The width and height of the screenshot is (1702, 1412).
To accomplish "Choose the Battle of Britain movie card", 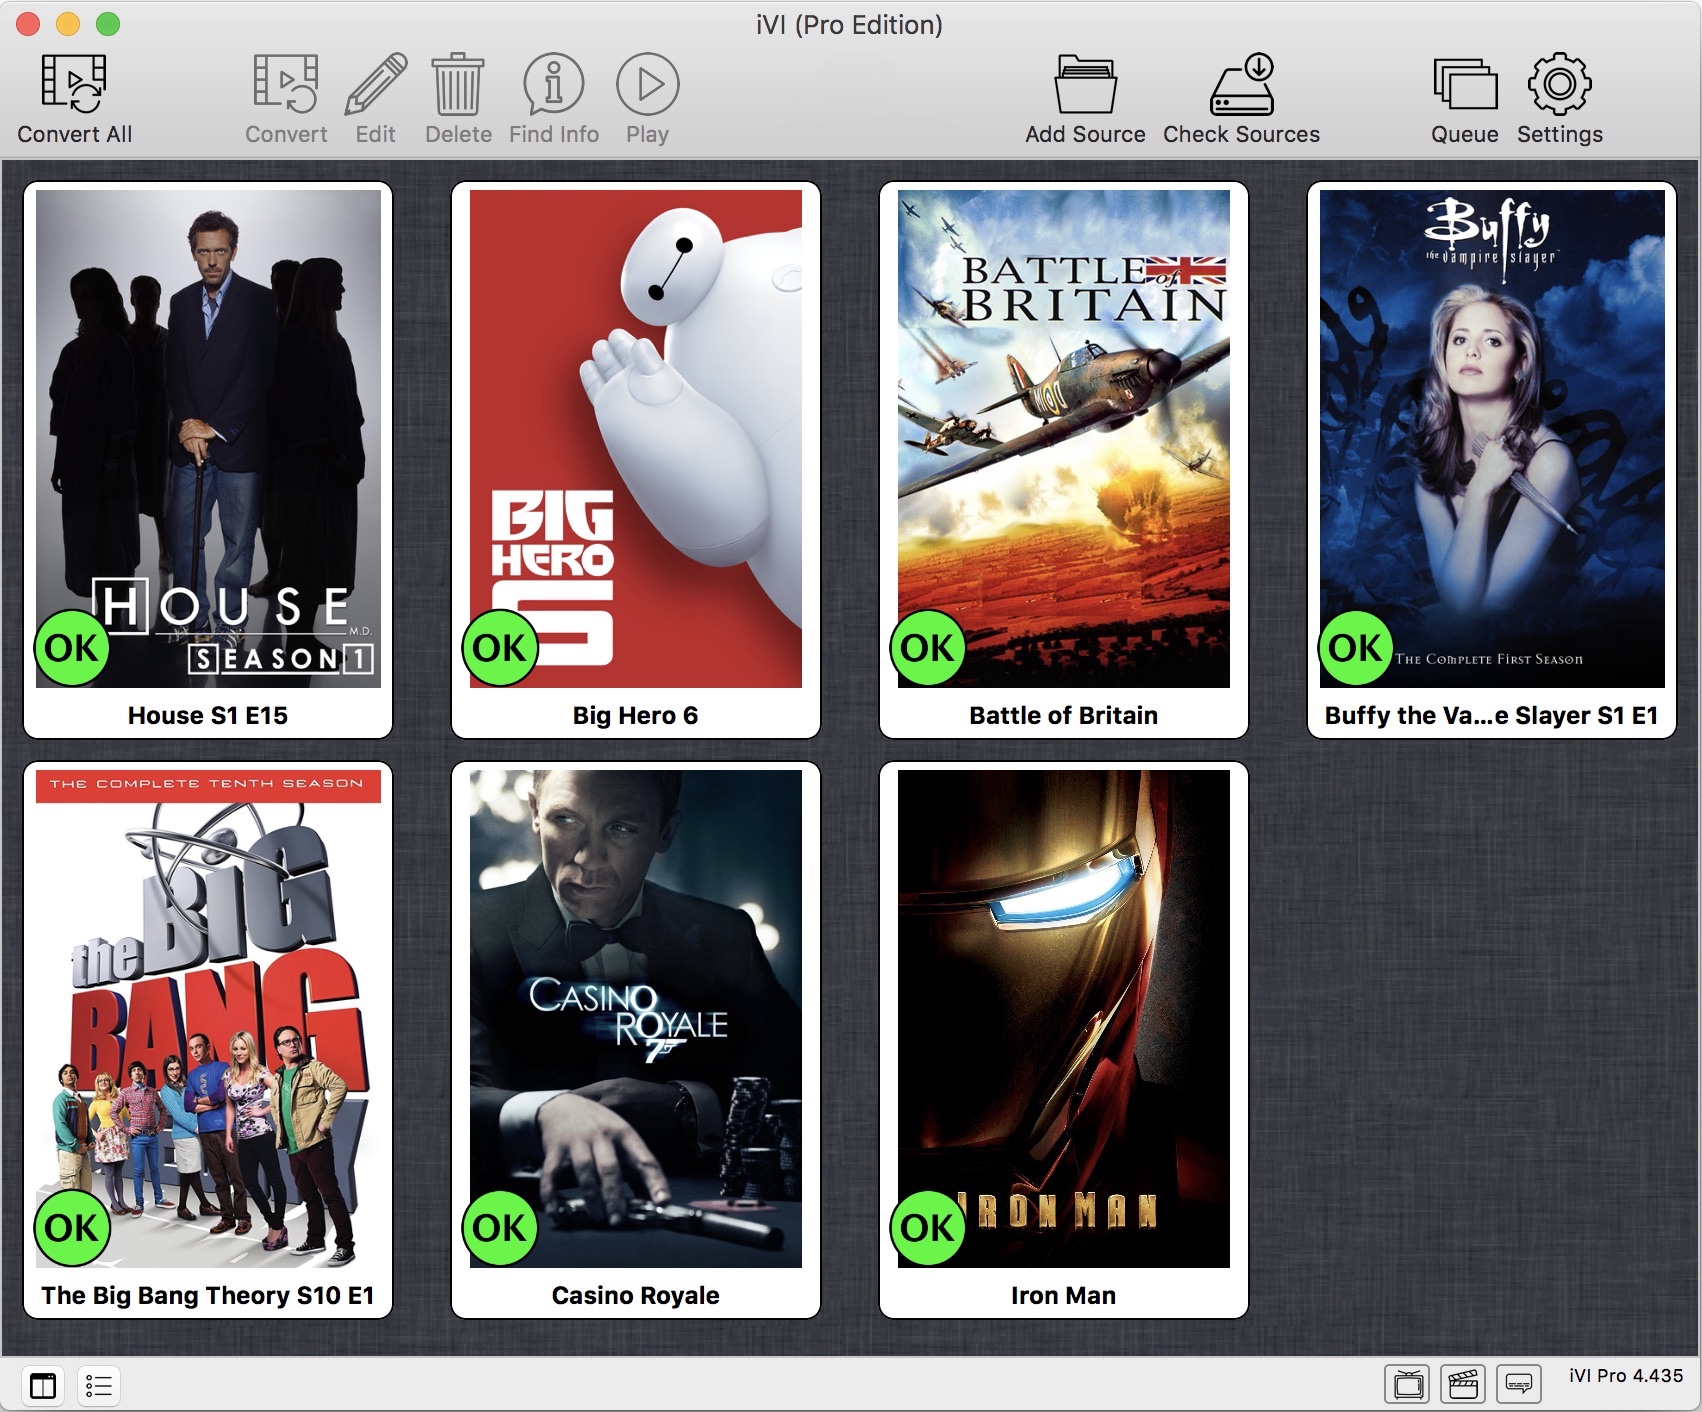I will tap(1063, 438).
